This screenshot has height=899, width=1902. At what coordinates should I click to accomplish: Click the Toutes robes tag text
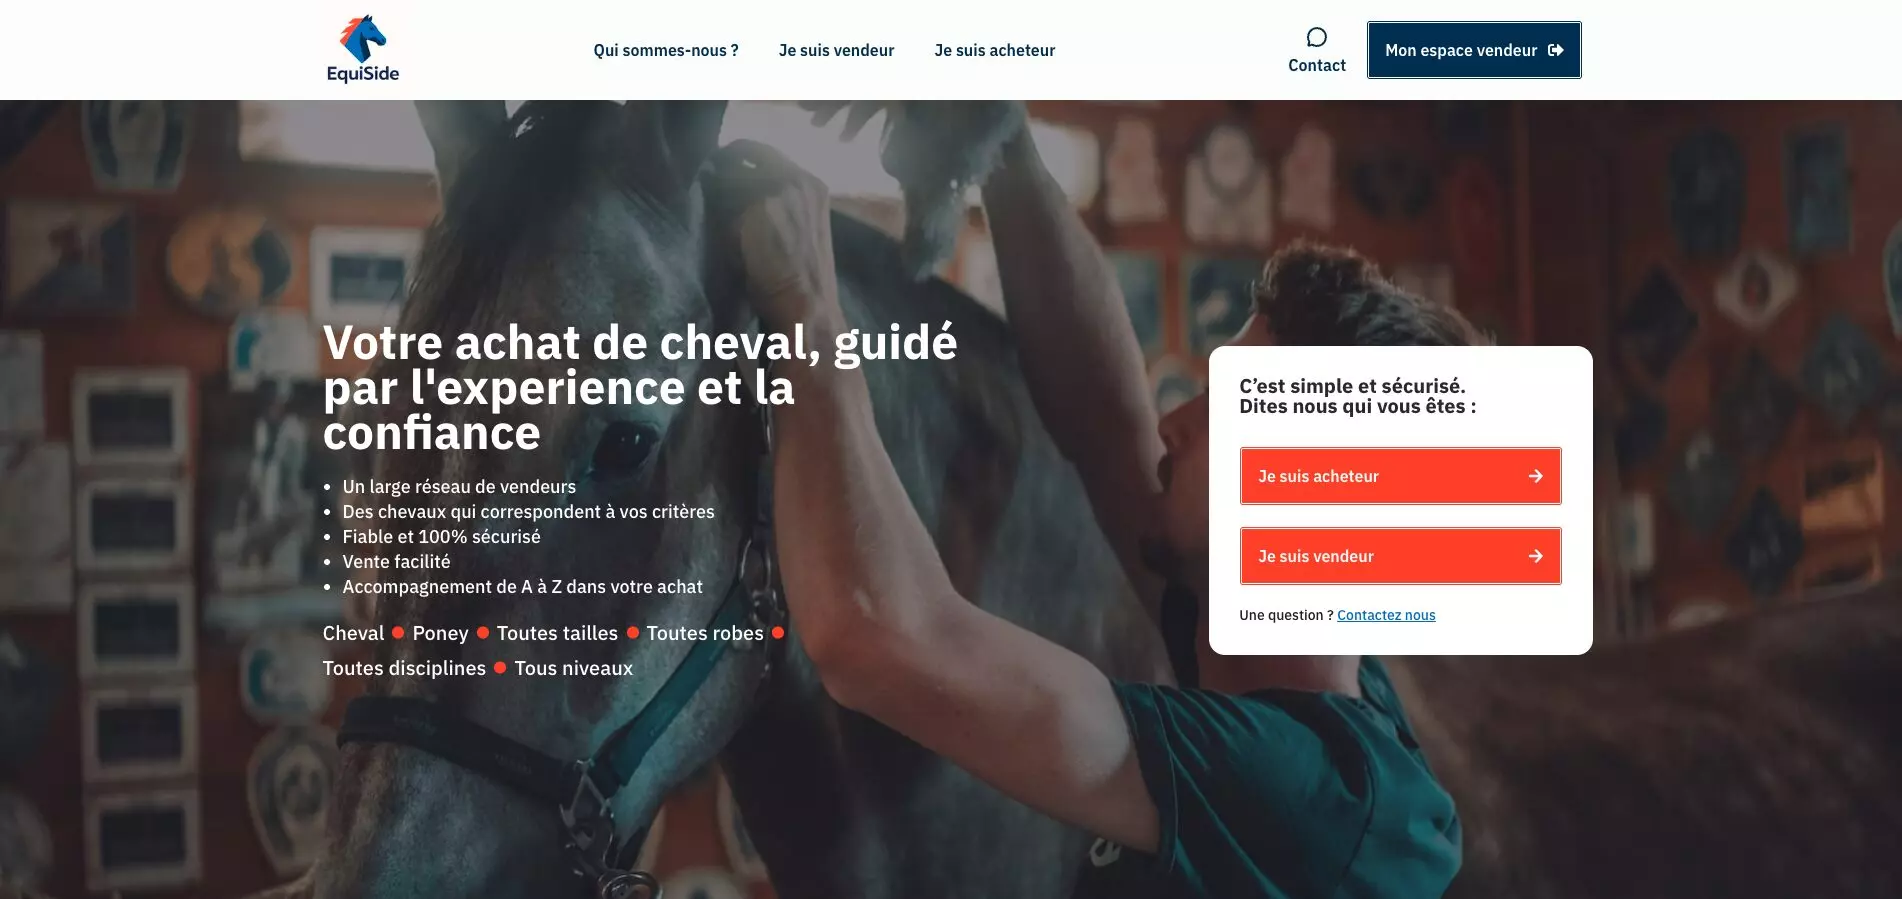coord(705,633)
